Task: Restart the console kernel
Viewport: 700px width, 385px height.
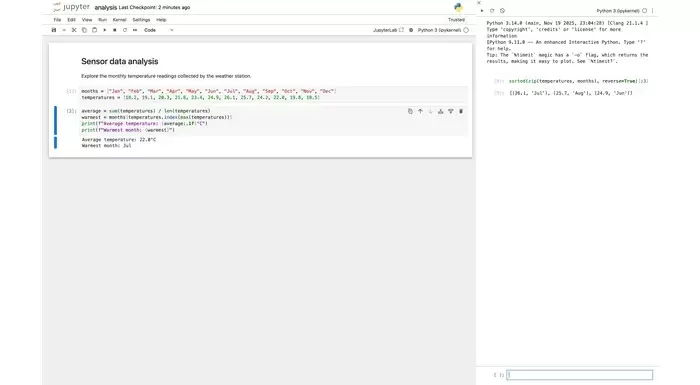Action: [492, 11]
